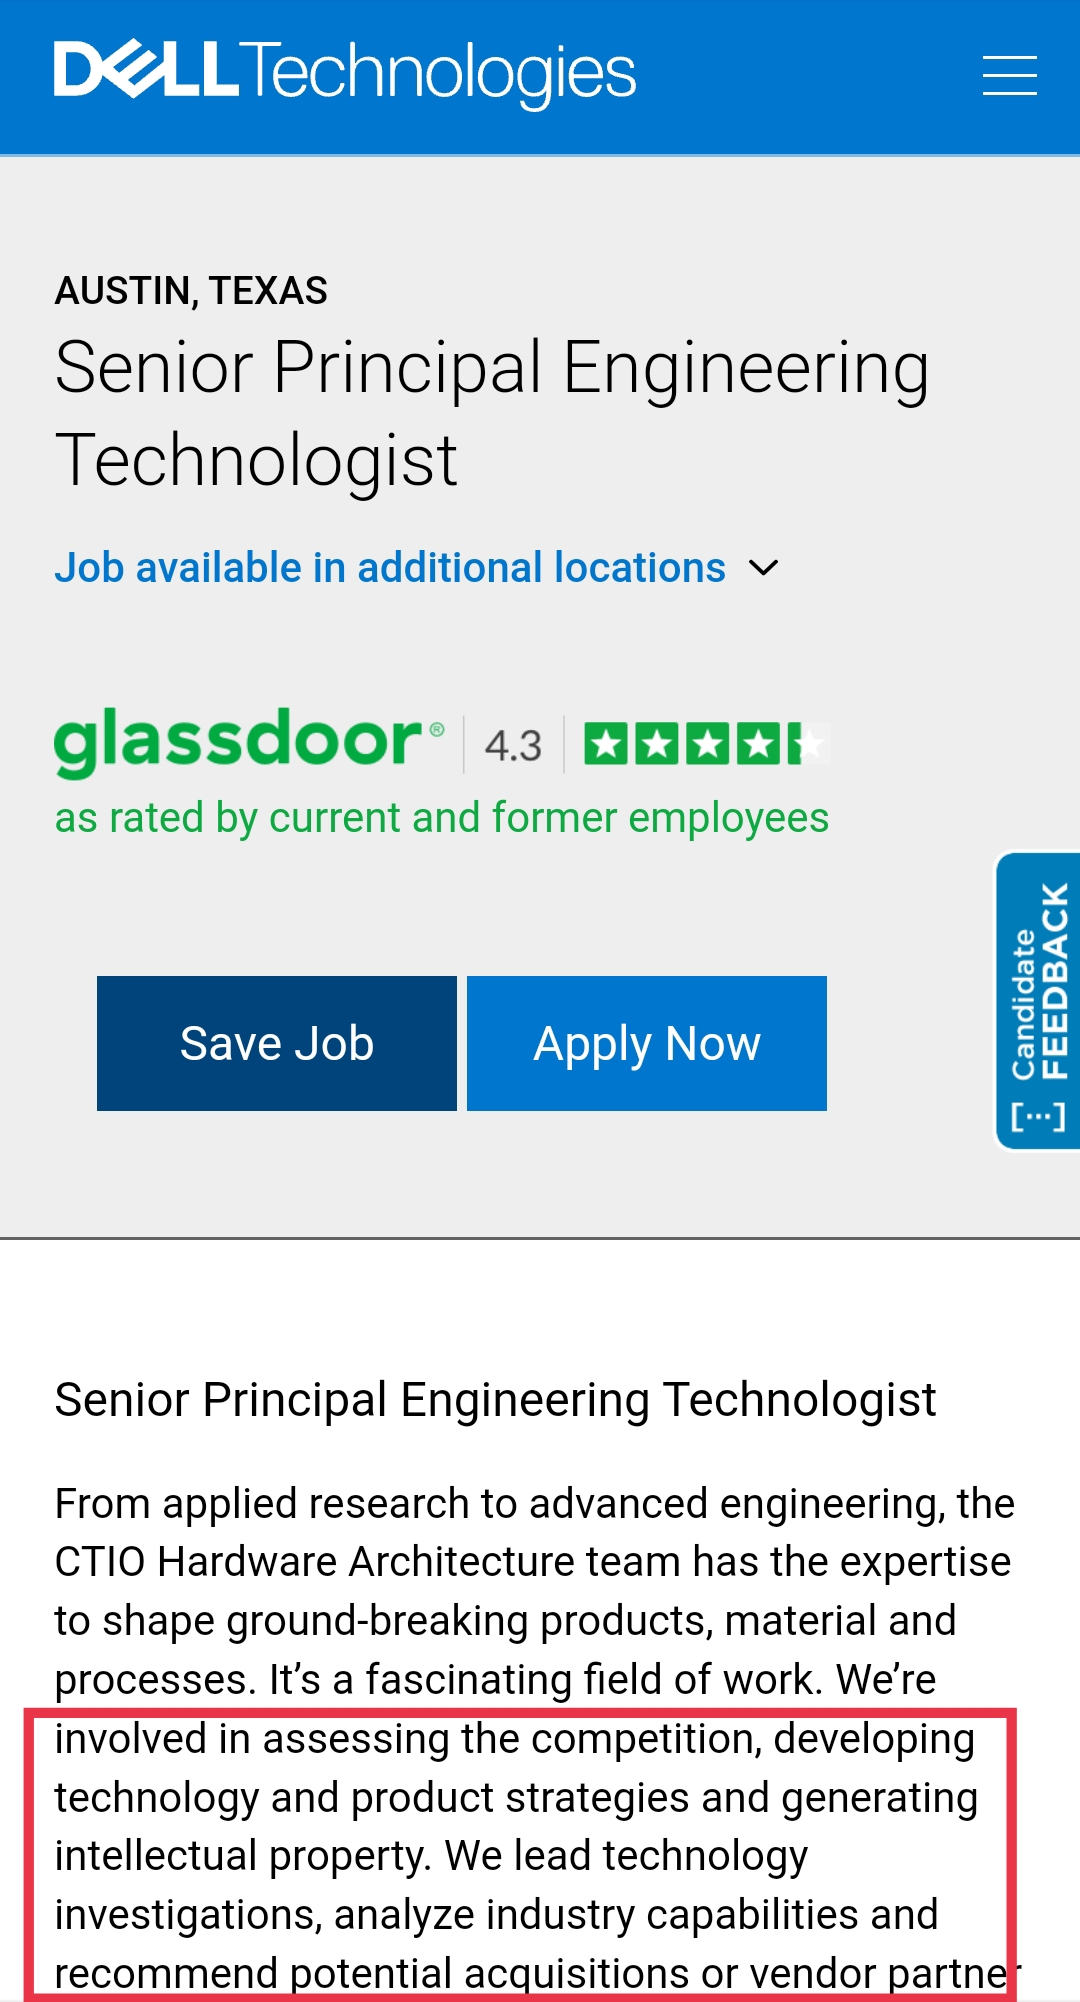Image resolution: width=1080 pixels, height=2002 pixels.
Task: Click the large Senior Principal Engineering Technologist title
Action: pyautogui.click(x=492, y=413)
